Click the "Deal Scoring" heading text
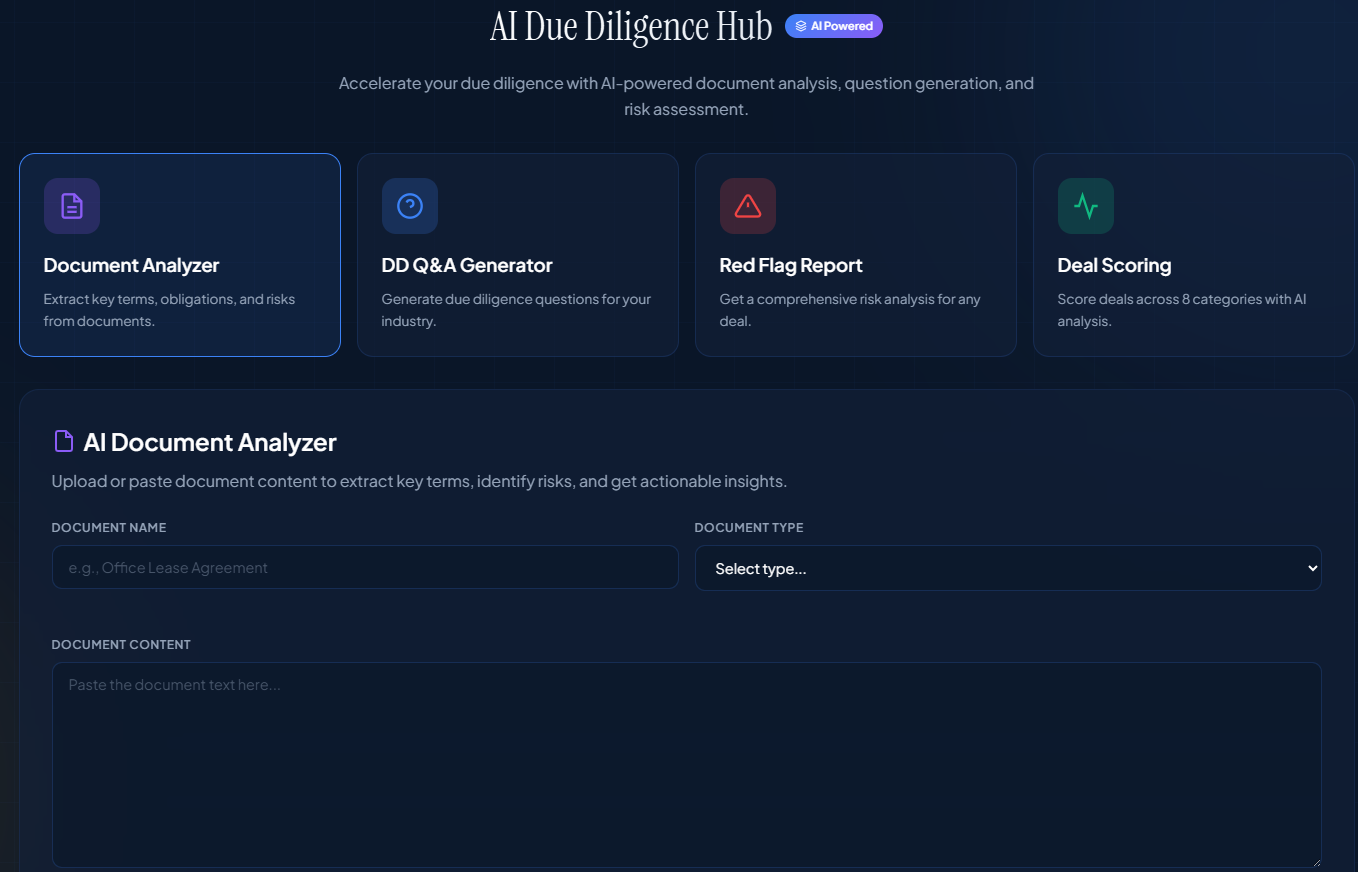Image resolution: width=1358 pixels, height=872 pixels. (1114, 265)
